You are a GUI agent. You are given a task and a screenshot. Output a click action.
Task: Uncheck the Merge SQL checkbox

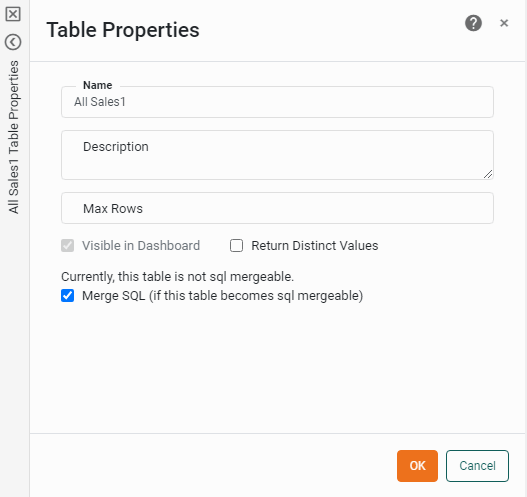[x=68, y=296]
